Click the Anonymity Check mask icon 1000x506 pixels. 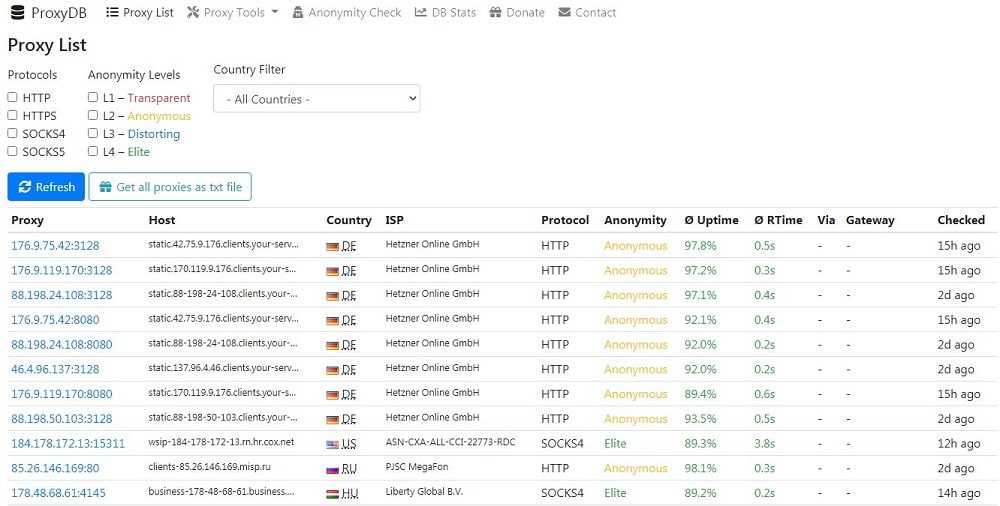(x=297, y=13)
